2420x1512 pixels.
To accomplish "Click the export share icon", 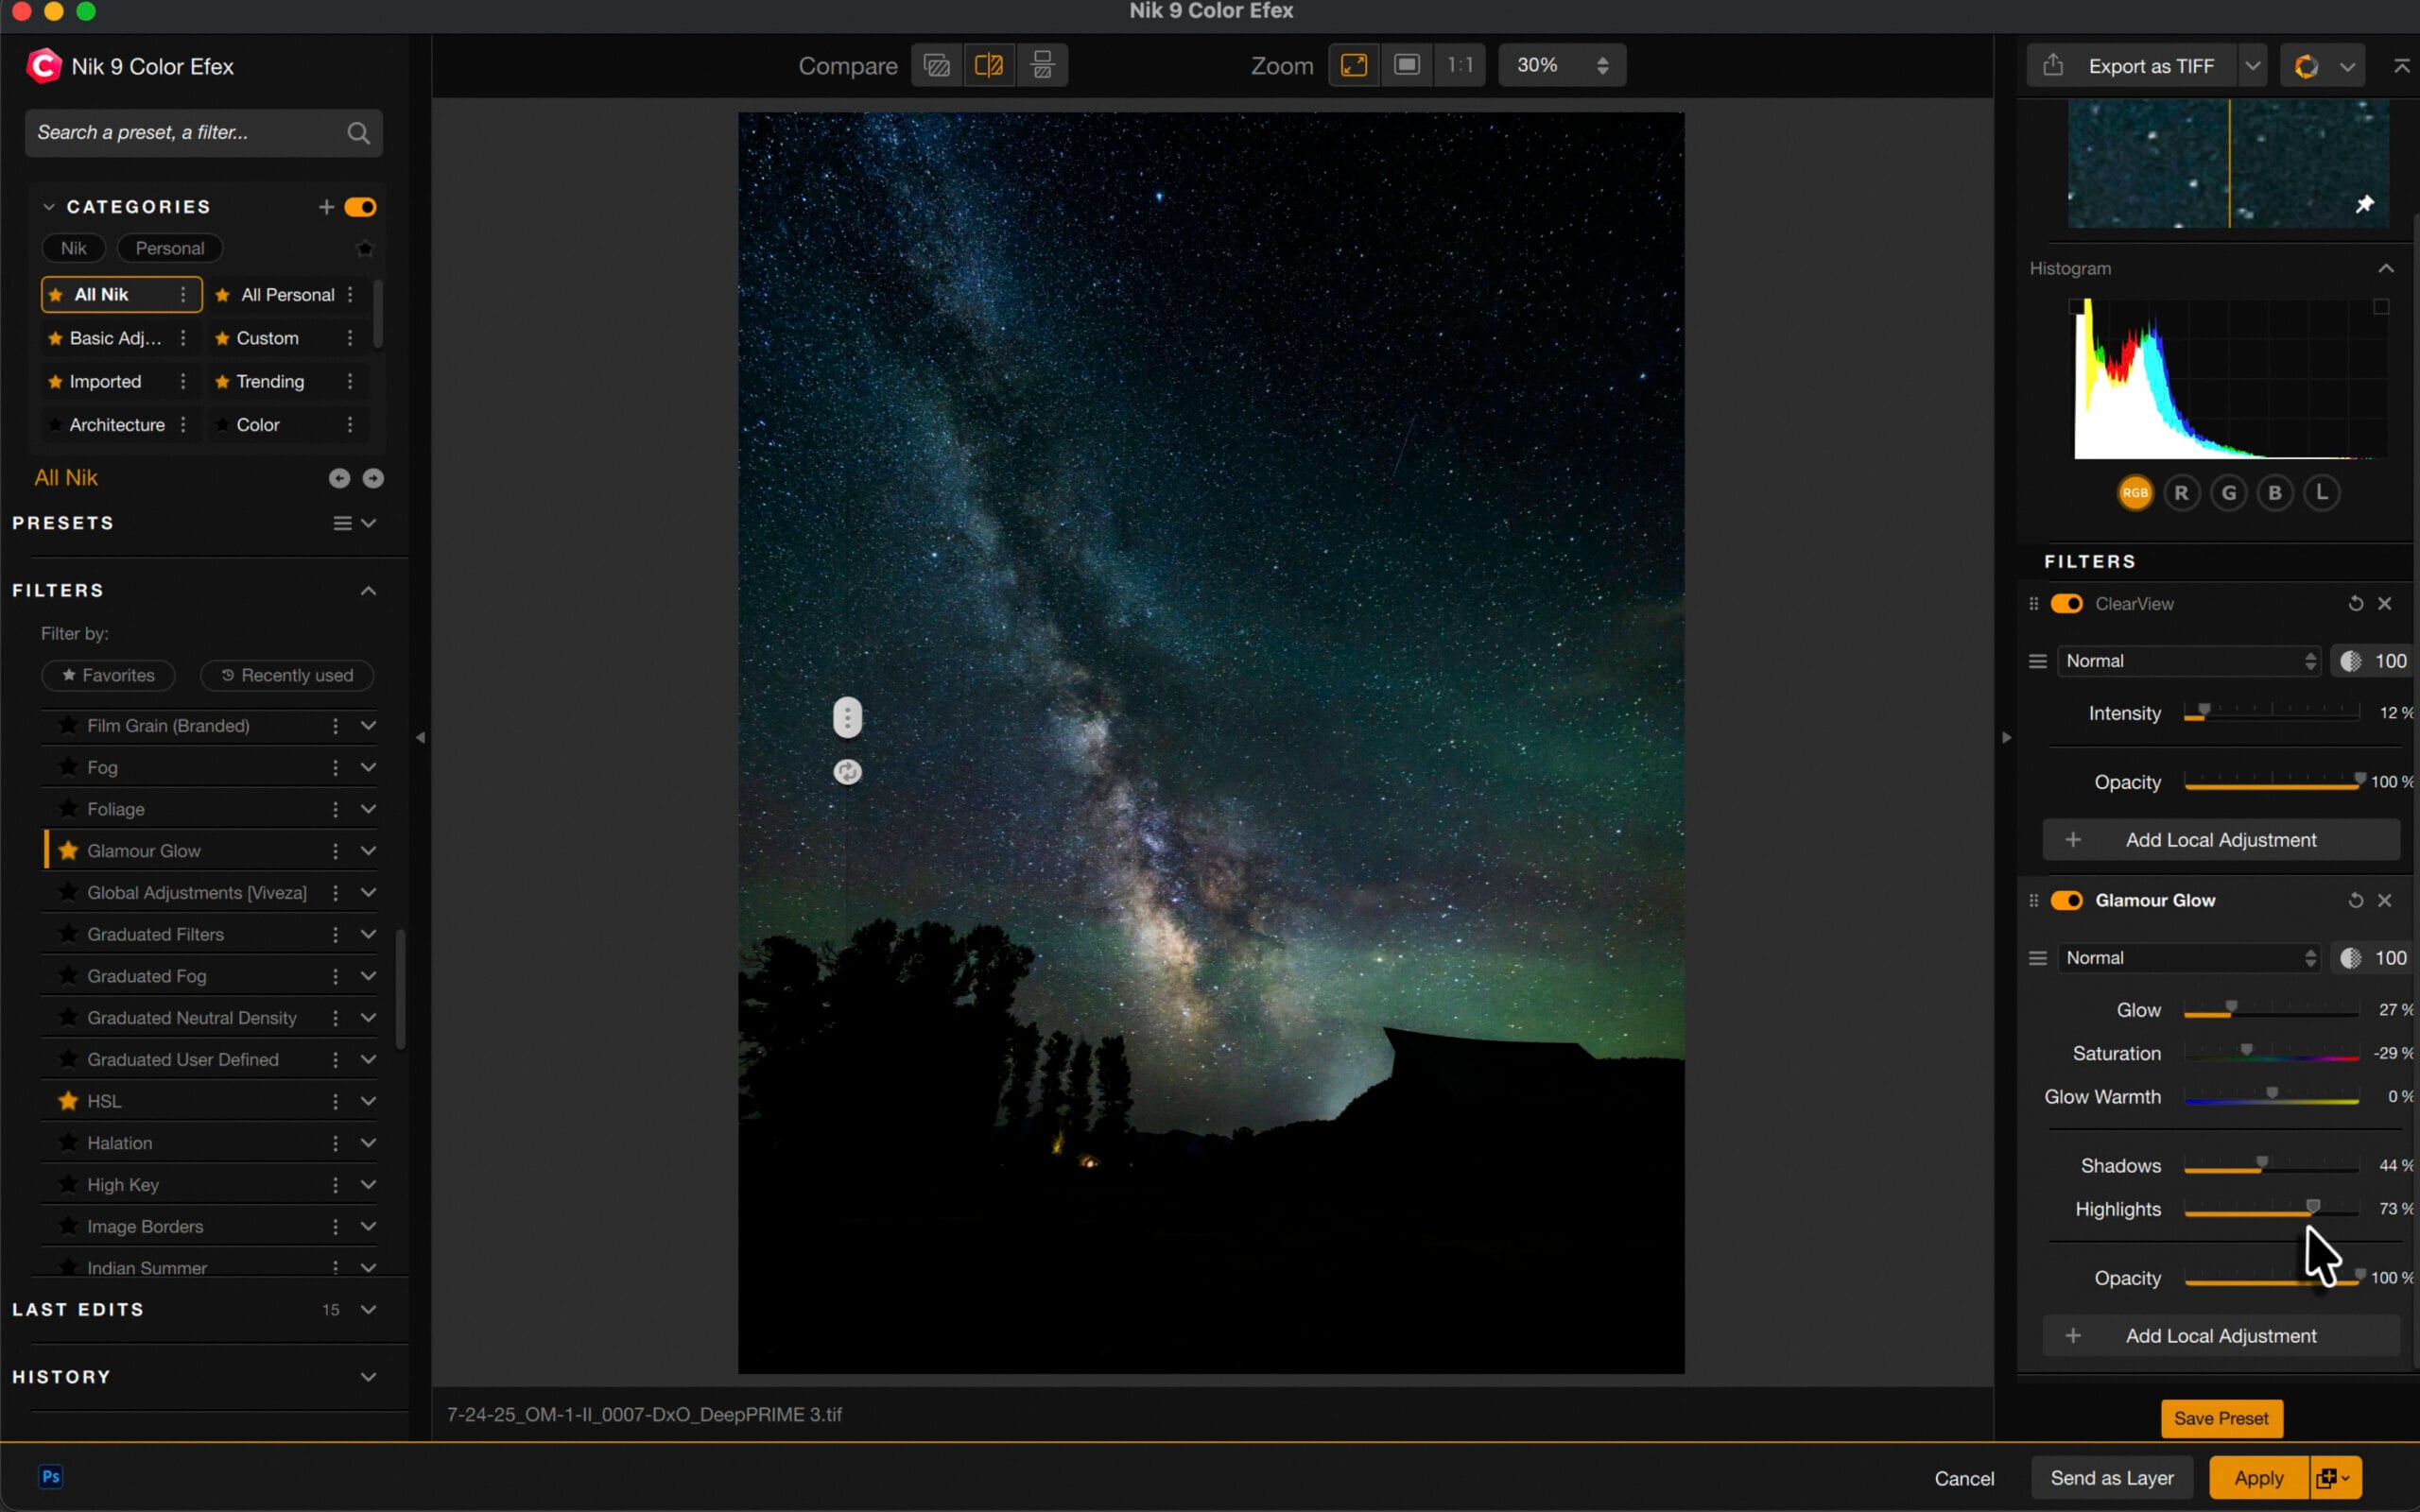I will pos(2053,65).
